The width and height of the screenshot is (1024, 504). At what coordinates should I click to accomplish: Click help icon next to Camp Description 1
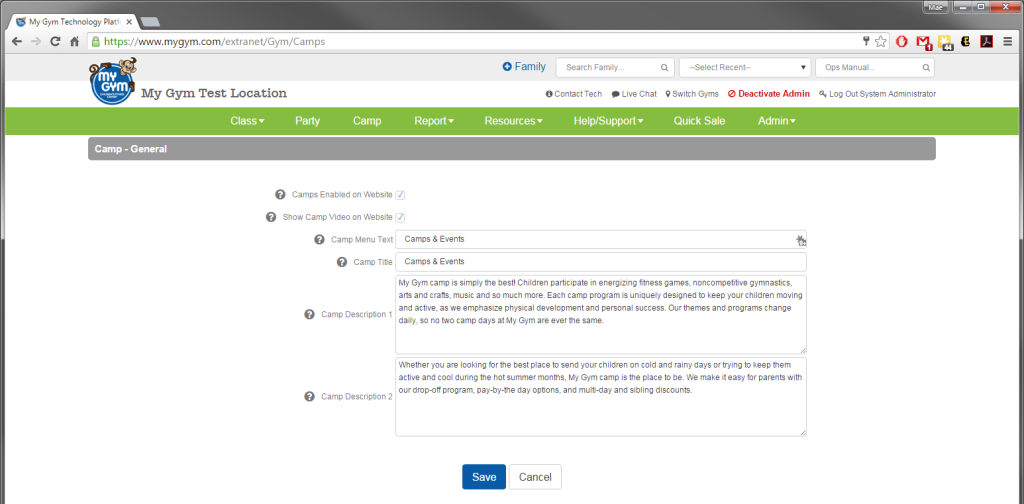point(309,314)
